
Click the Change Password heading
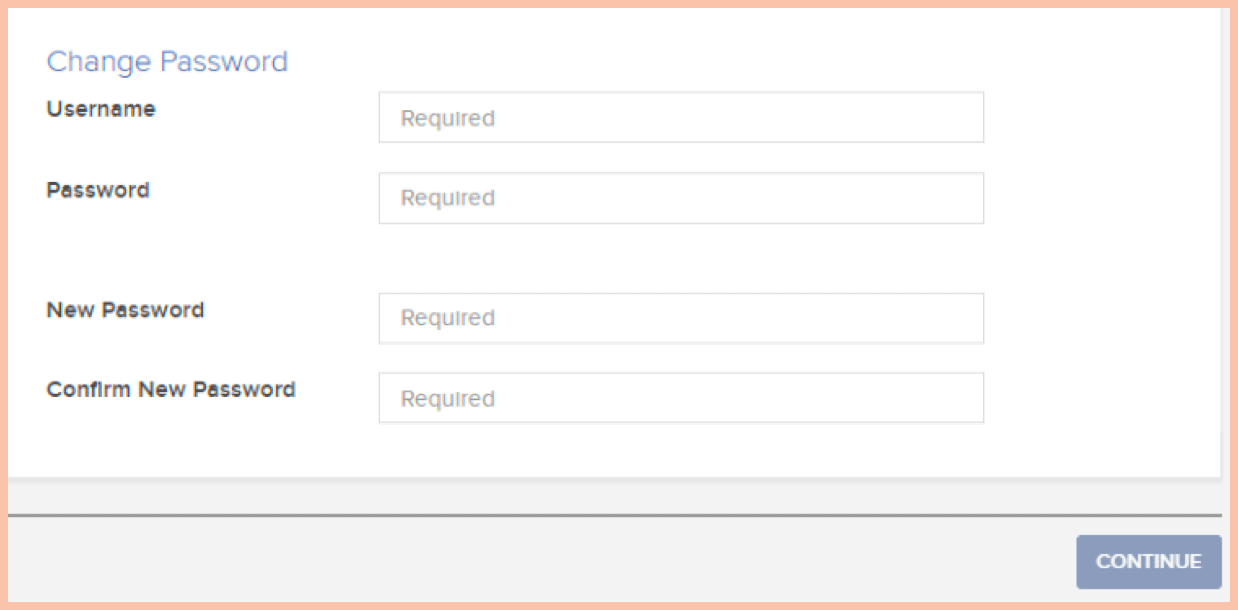[x=167, y=62]
